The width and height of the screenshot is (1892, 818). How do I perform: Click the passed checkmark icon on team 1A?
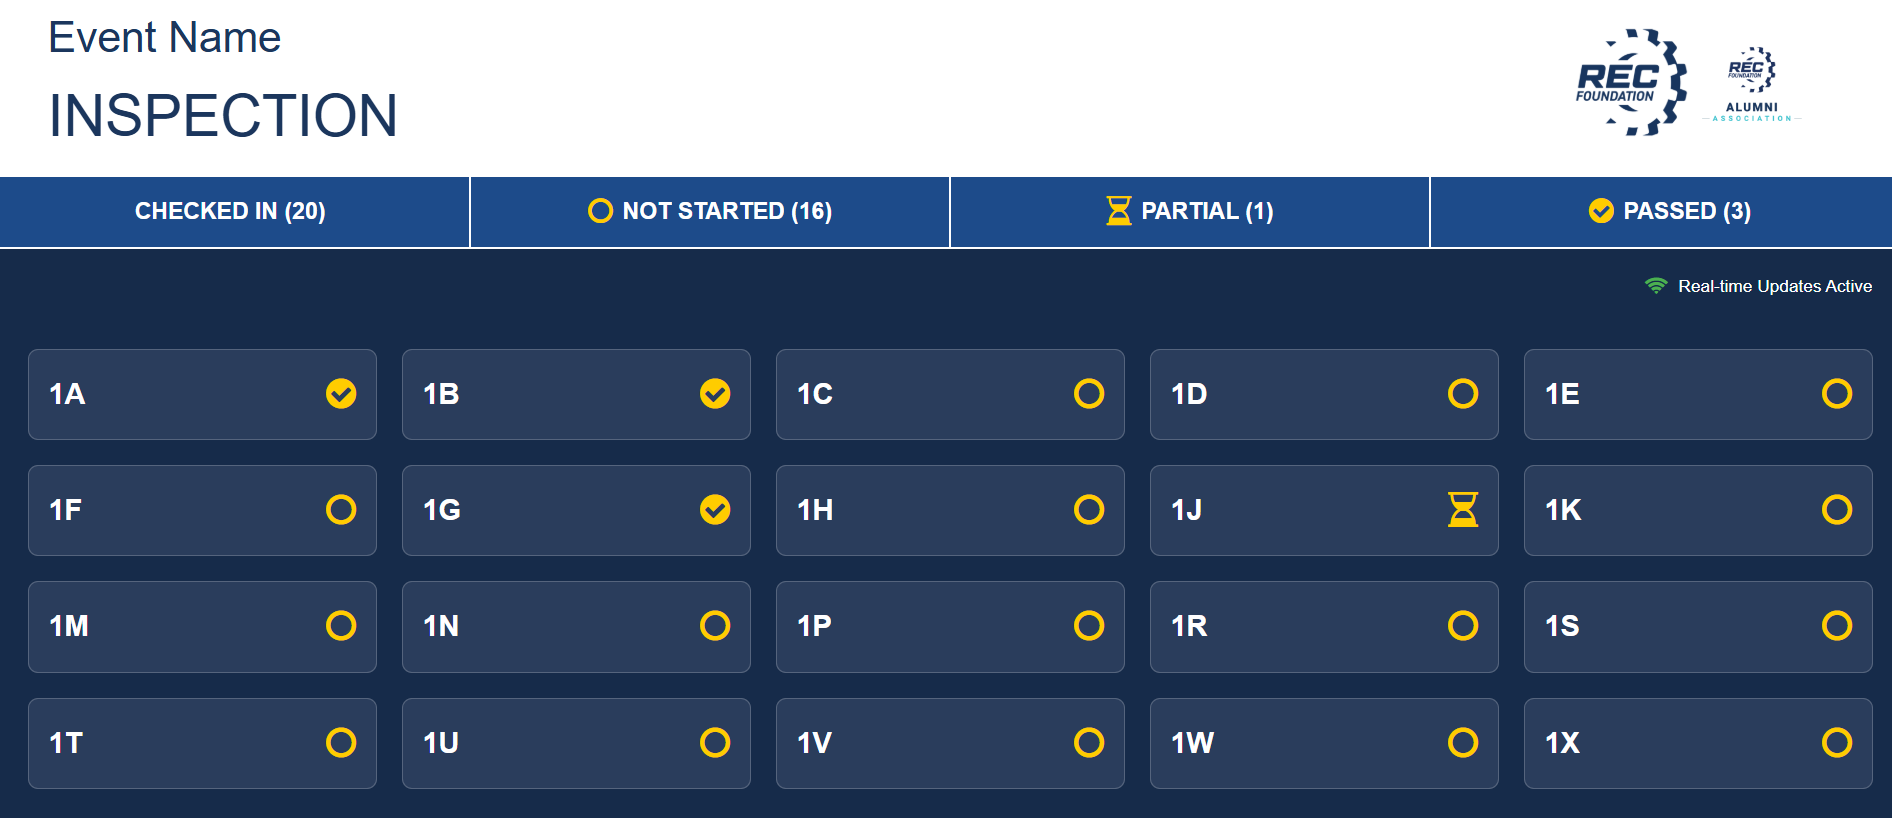click(x=341, y=394)
